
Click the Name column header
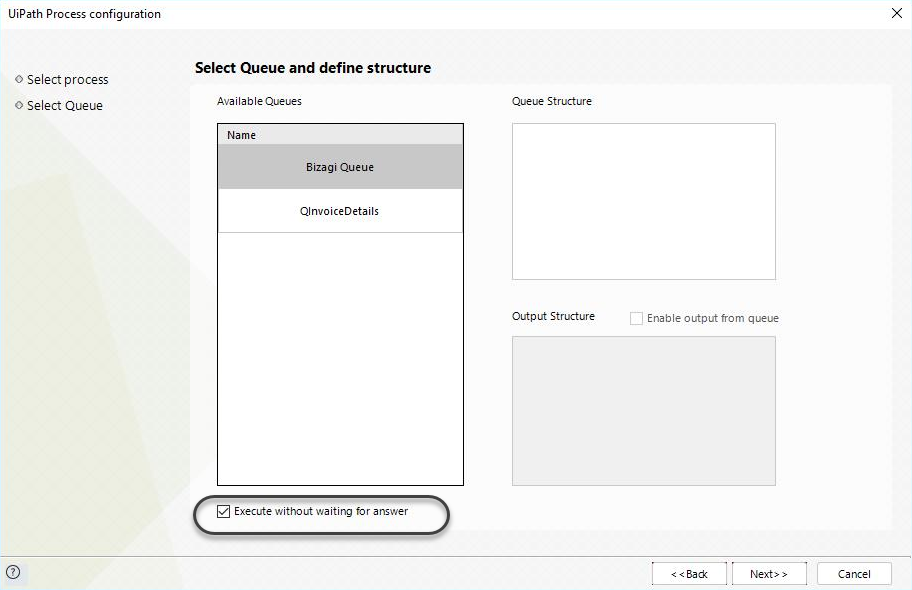[340, 135]
